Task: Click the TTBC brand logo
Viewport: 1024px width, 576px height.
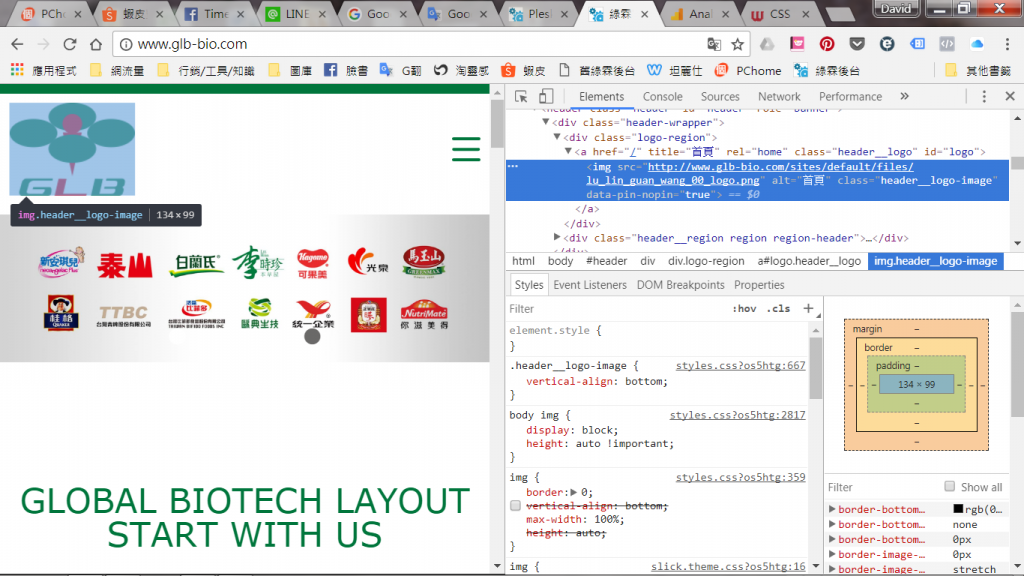Action: [123, 315]
